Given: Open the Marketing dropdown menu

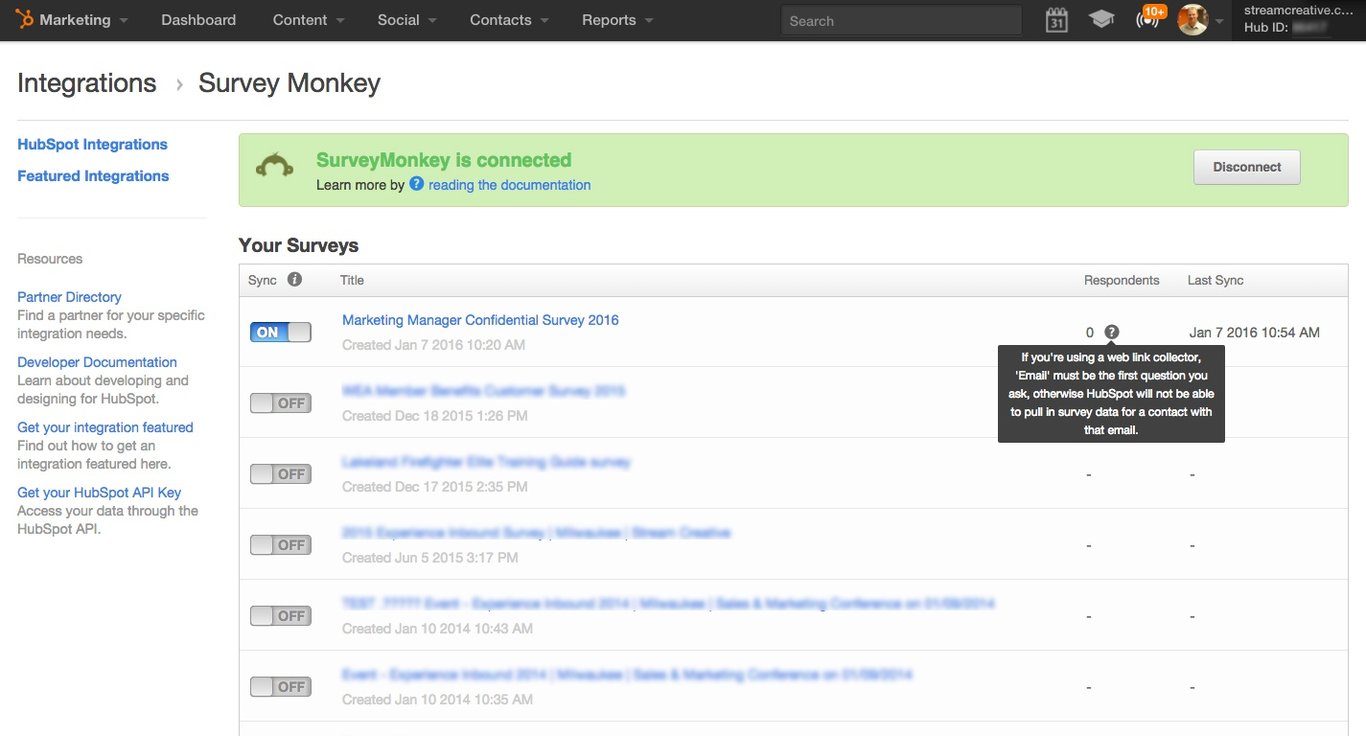Looking at the screenshot, I should coord(75,19).
